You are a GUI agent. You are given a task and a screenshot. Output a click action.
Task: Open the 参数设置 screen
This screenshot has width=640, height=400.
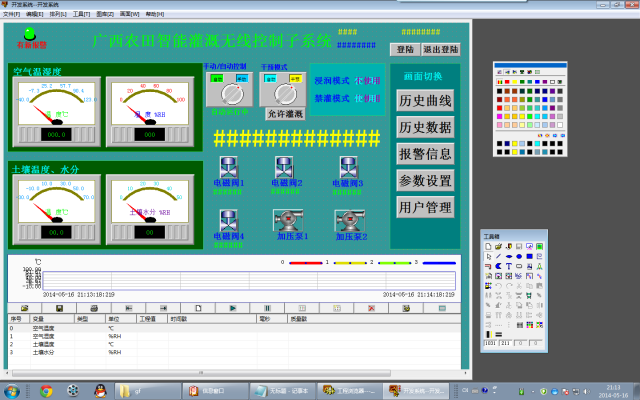point(425,180)
